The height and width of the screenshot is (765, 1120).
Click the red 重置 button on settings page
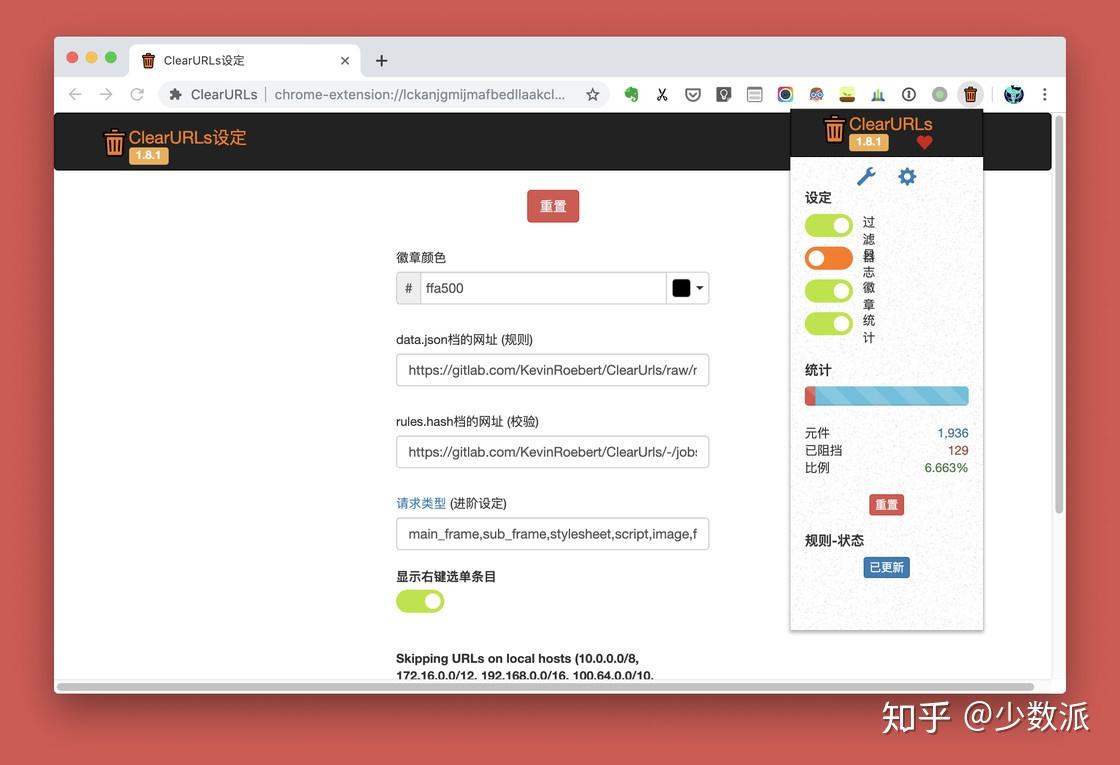click(553, 206)
